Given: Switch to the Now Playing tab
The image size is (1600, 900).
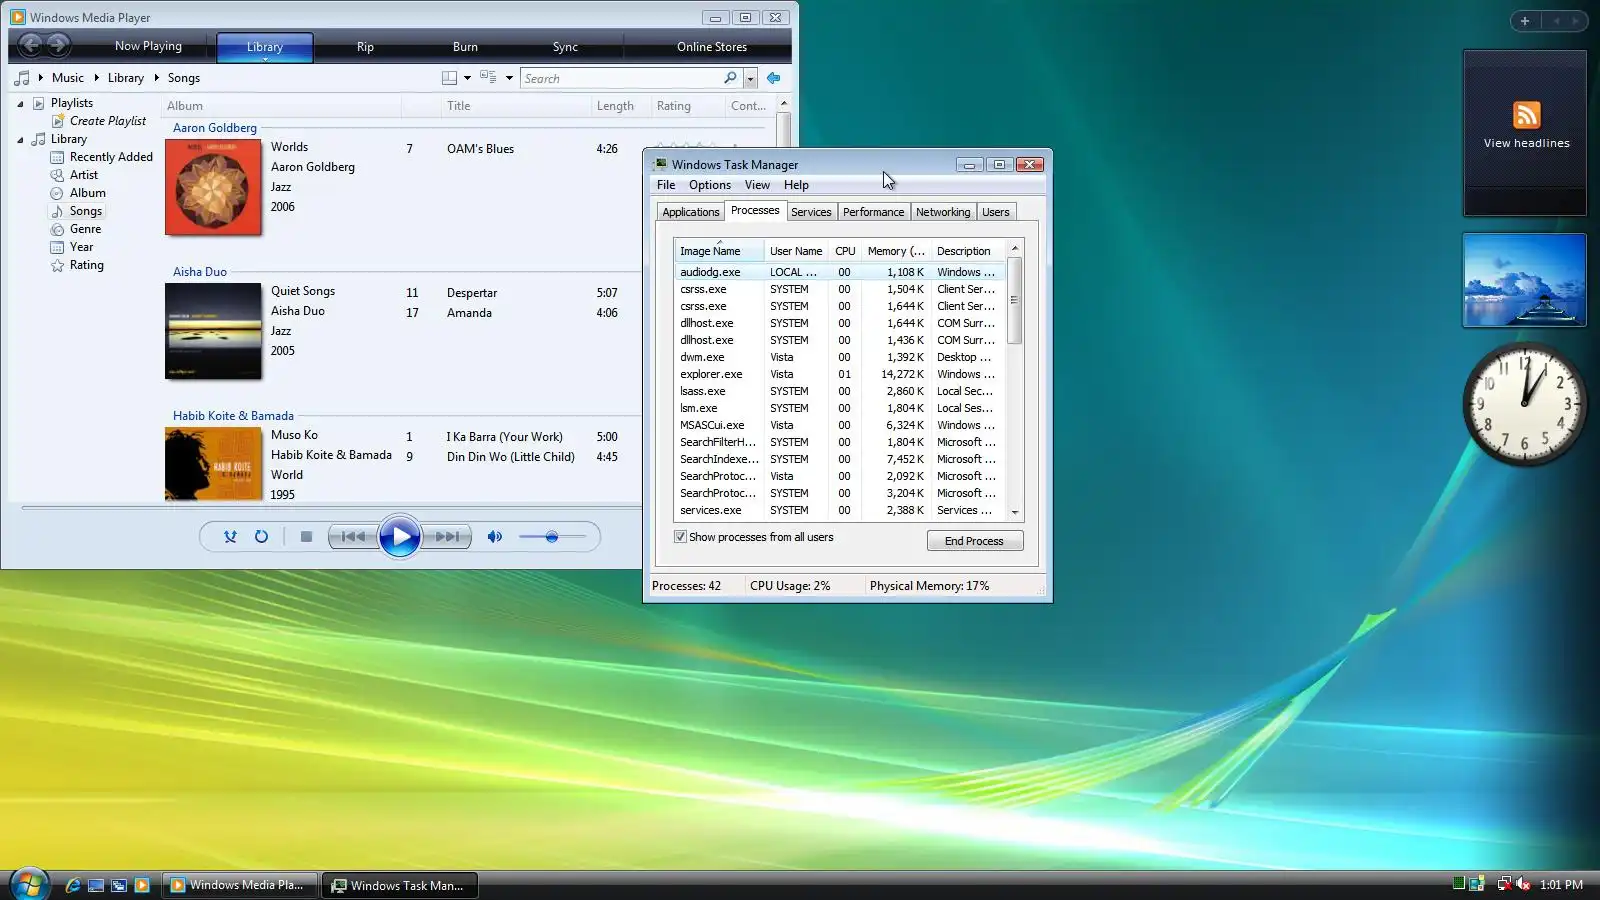Looking at the screenshot, I should pos(148,46).
